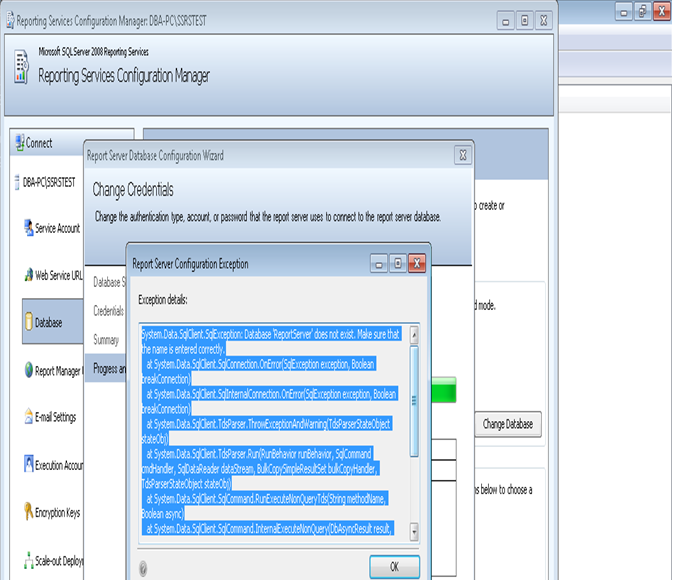Click the Connect icon in the sidebar
This screenshot has height=580, width=691.
point(21,143)
